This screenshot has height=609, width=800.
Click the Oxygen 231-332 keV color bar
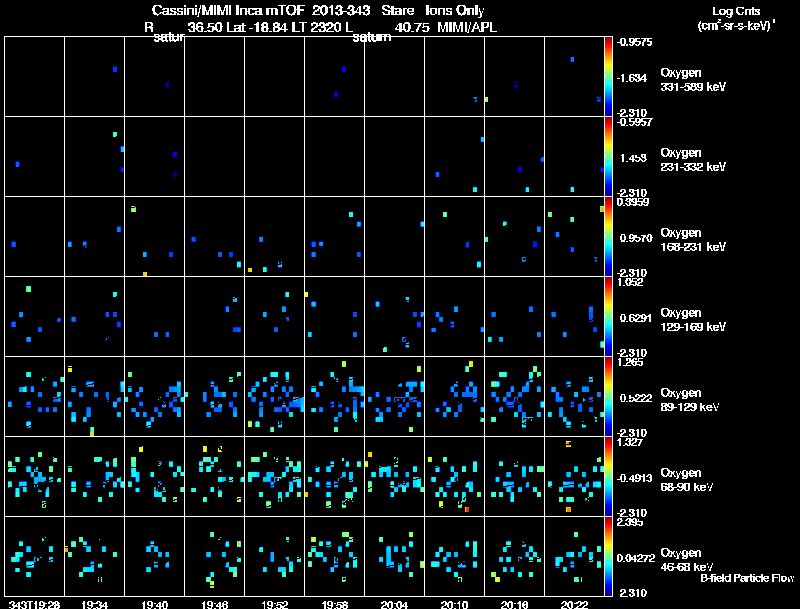(x=609, y=156)
